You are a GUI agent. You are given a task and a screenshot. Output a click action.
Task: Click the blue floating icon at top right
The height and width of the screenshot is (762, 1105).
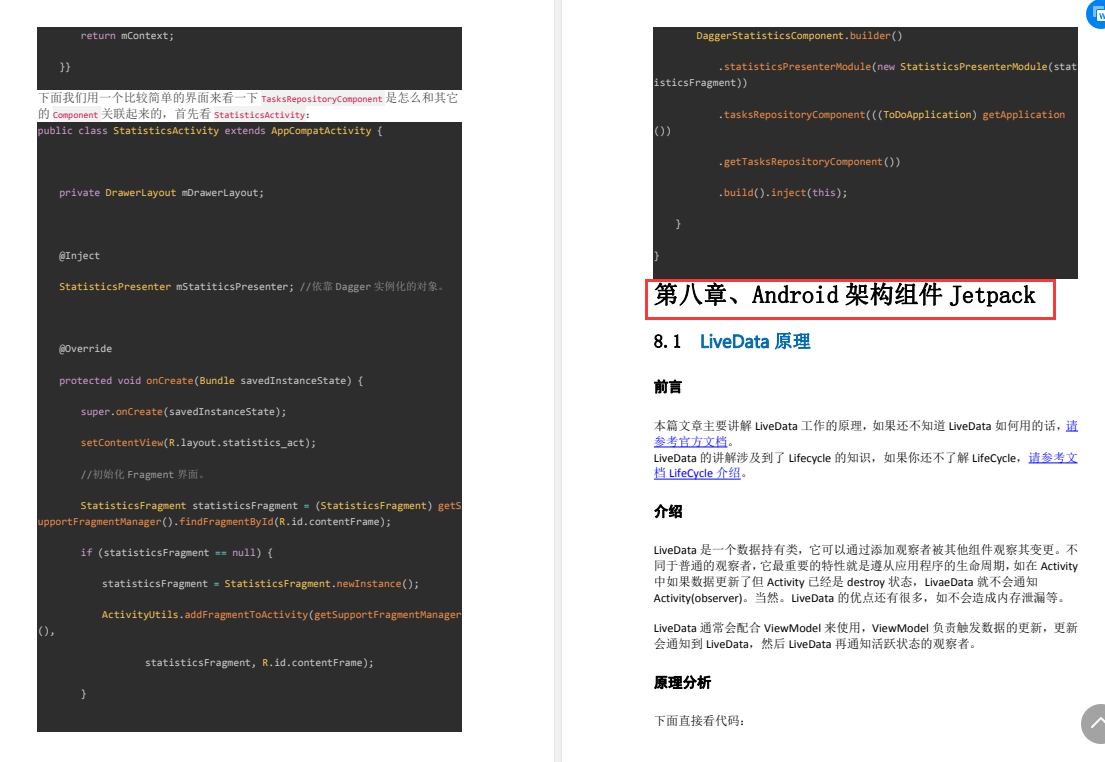1097,13
